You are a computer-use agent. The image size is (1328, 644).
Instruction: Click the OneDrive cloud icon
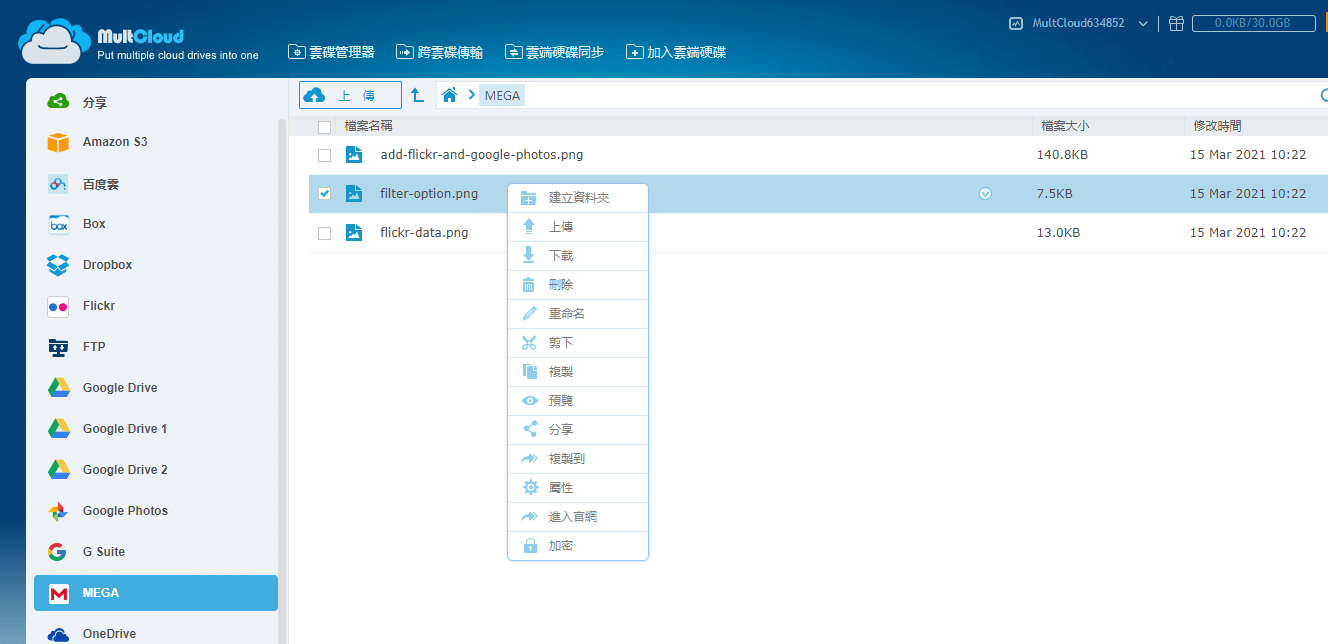click(x=58, y=634)
